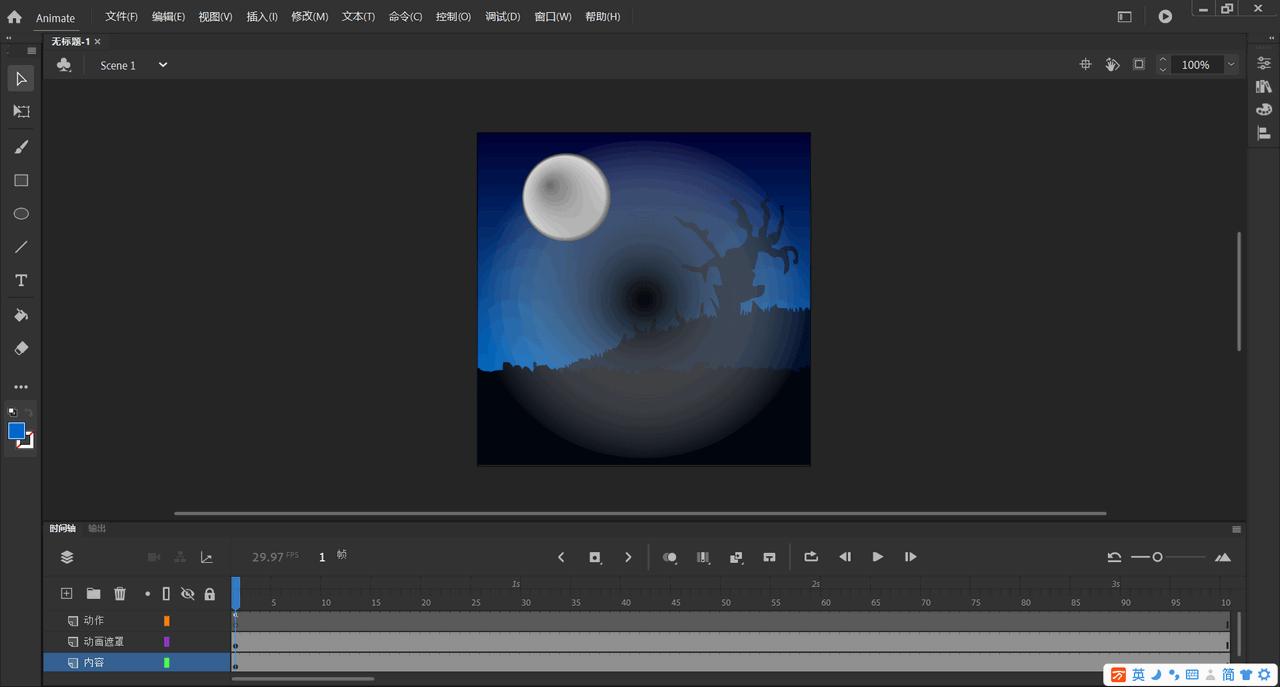Expand the three-dots more tools menu
The image size is (1280, 687).
21,387
